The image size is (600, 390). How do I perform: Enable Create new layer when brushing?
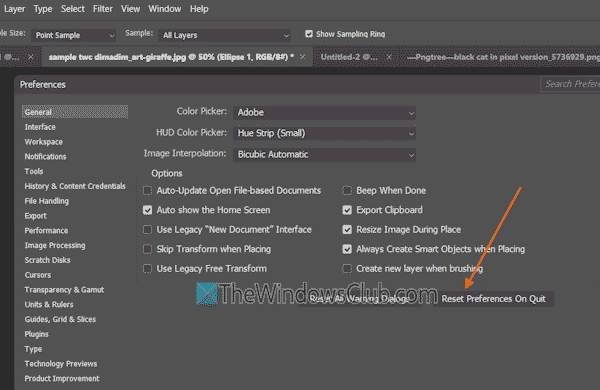(x=347, y=269)
